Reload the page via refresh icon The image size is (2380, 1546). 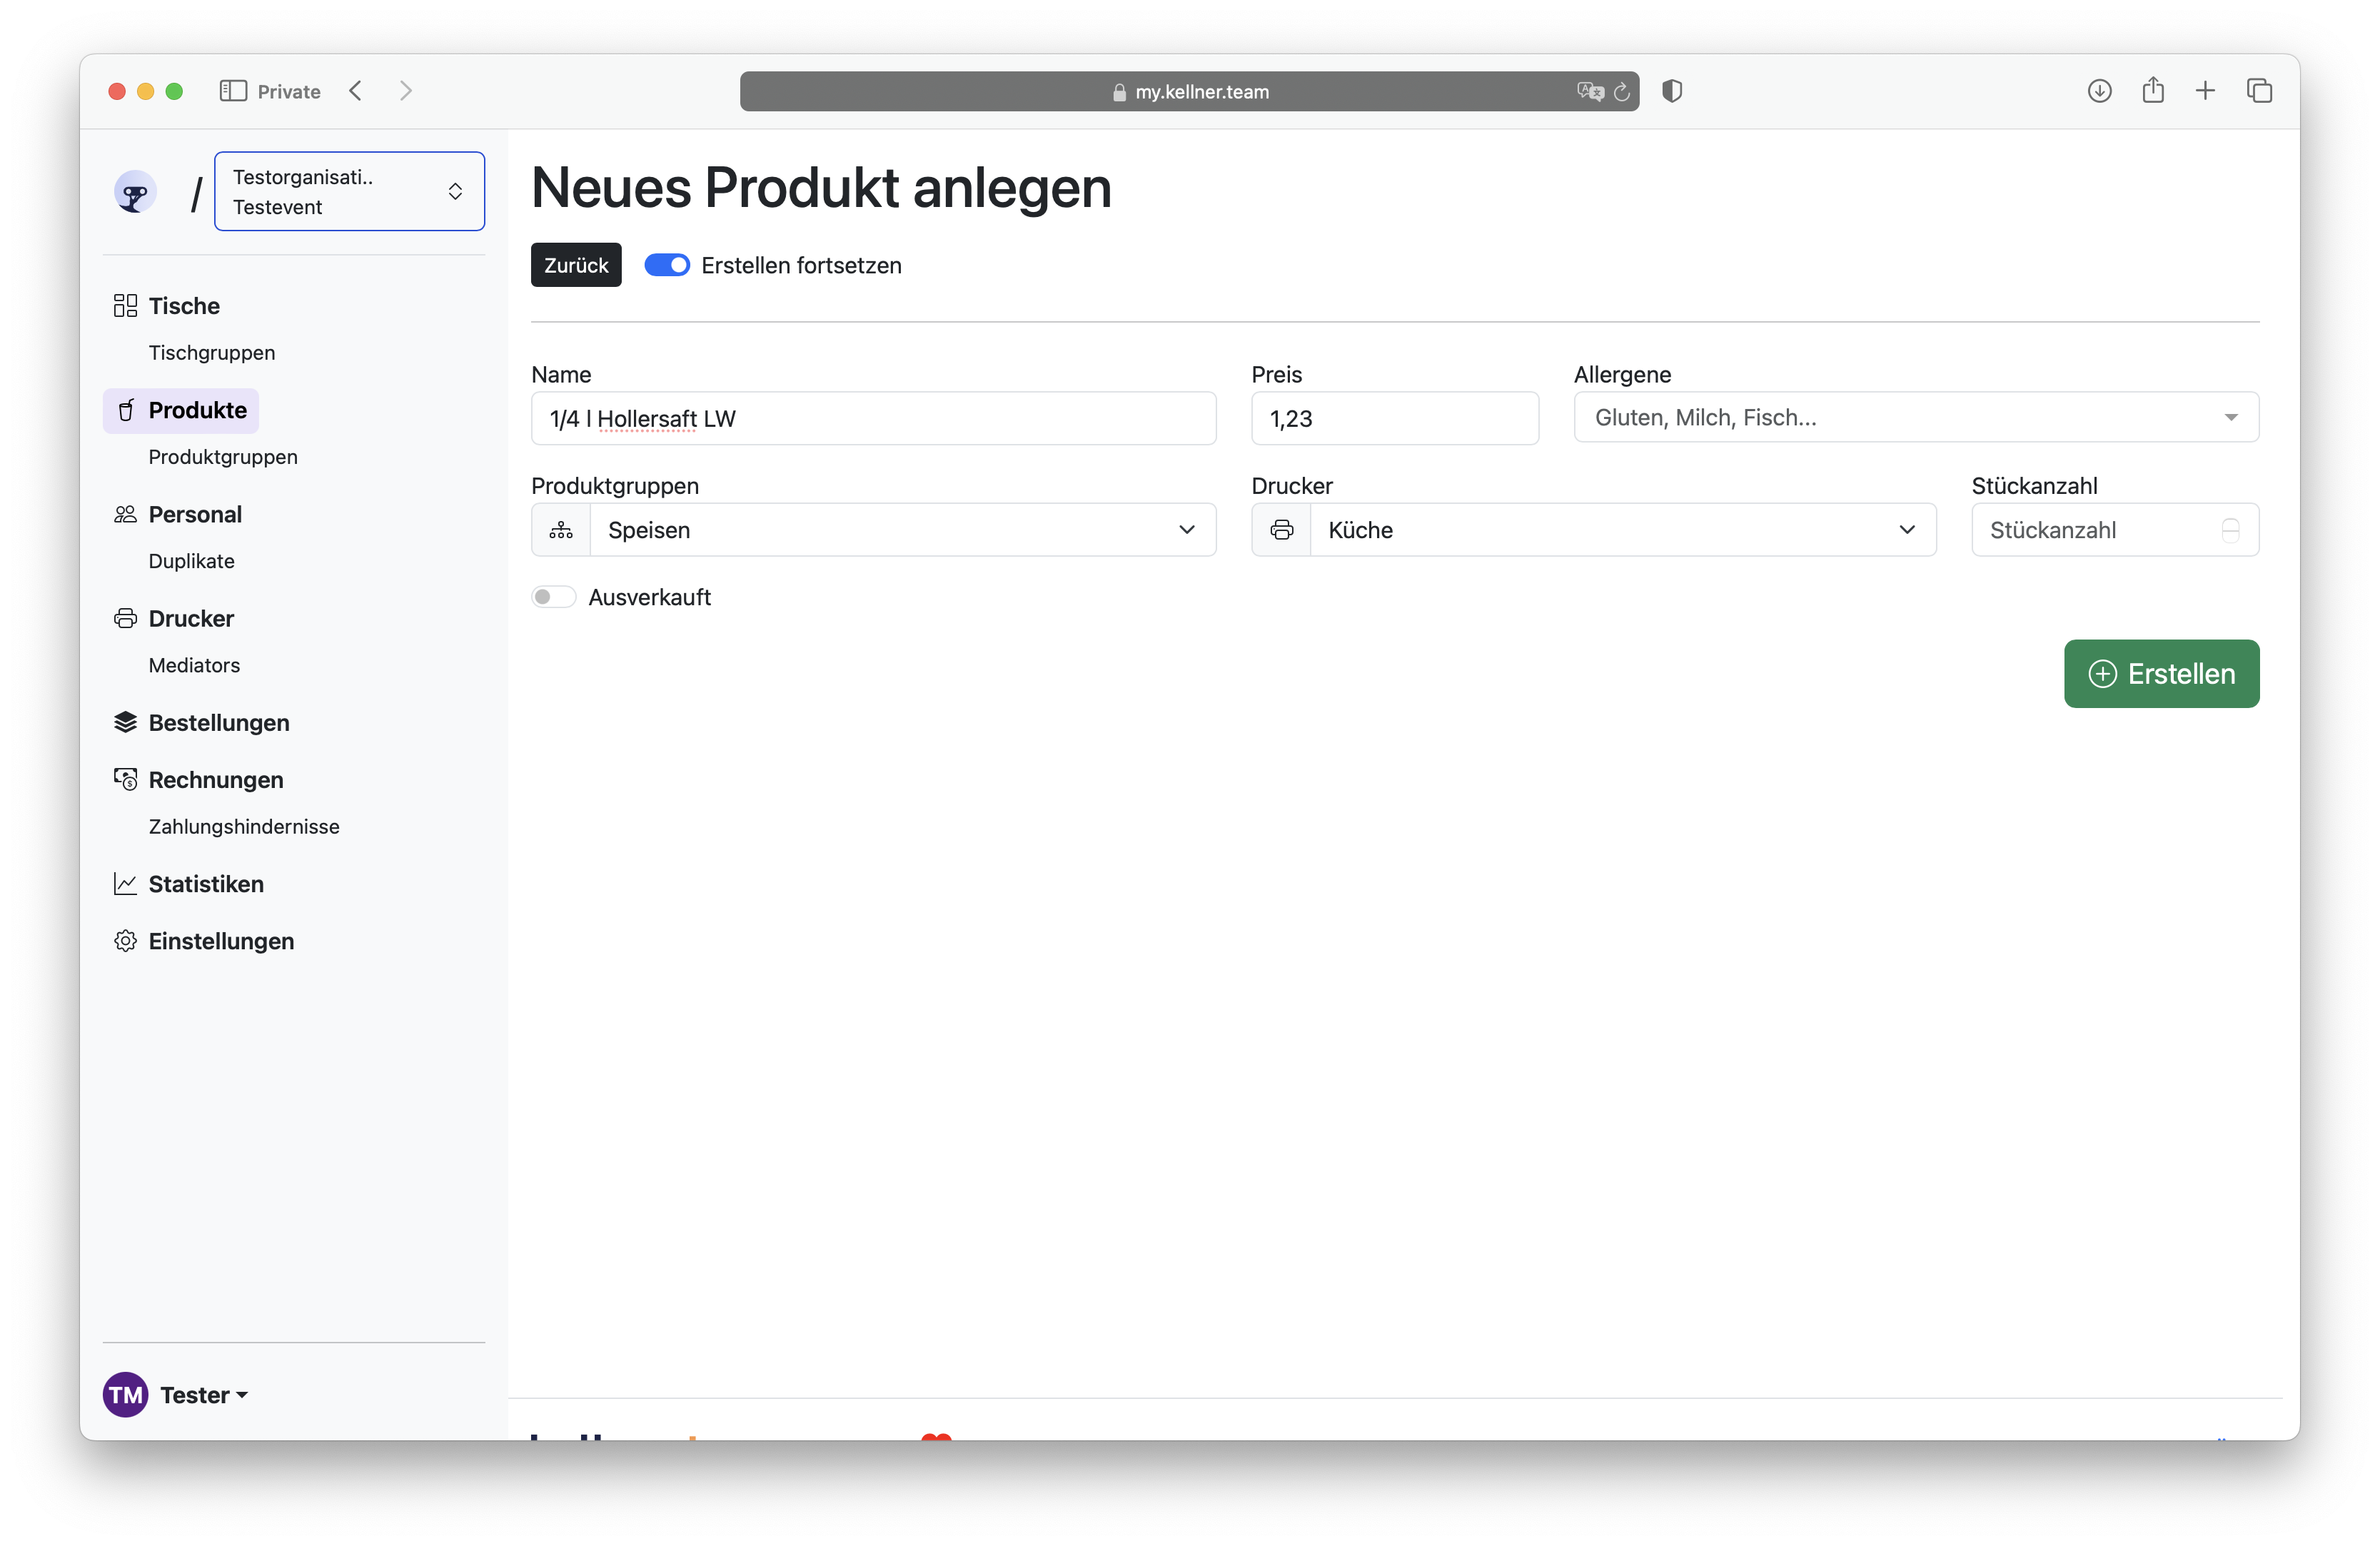[1622, 91]
